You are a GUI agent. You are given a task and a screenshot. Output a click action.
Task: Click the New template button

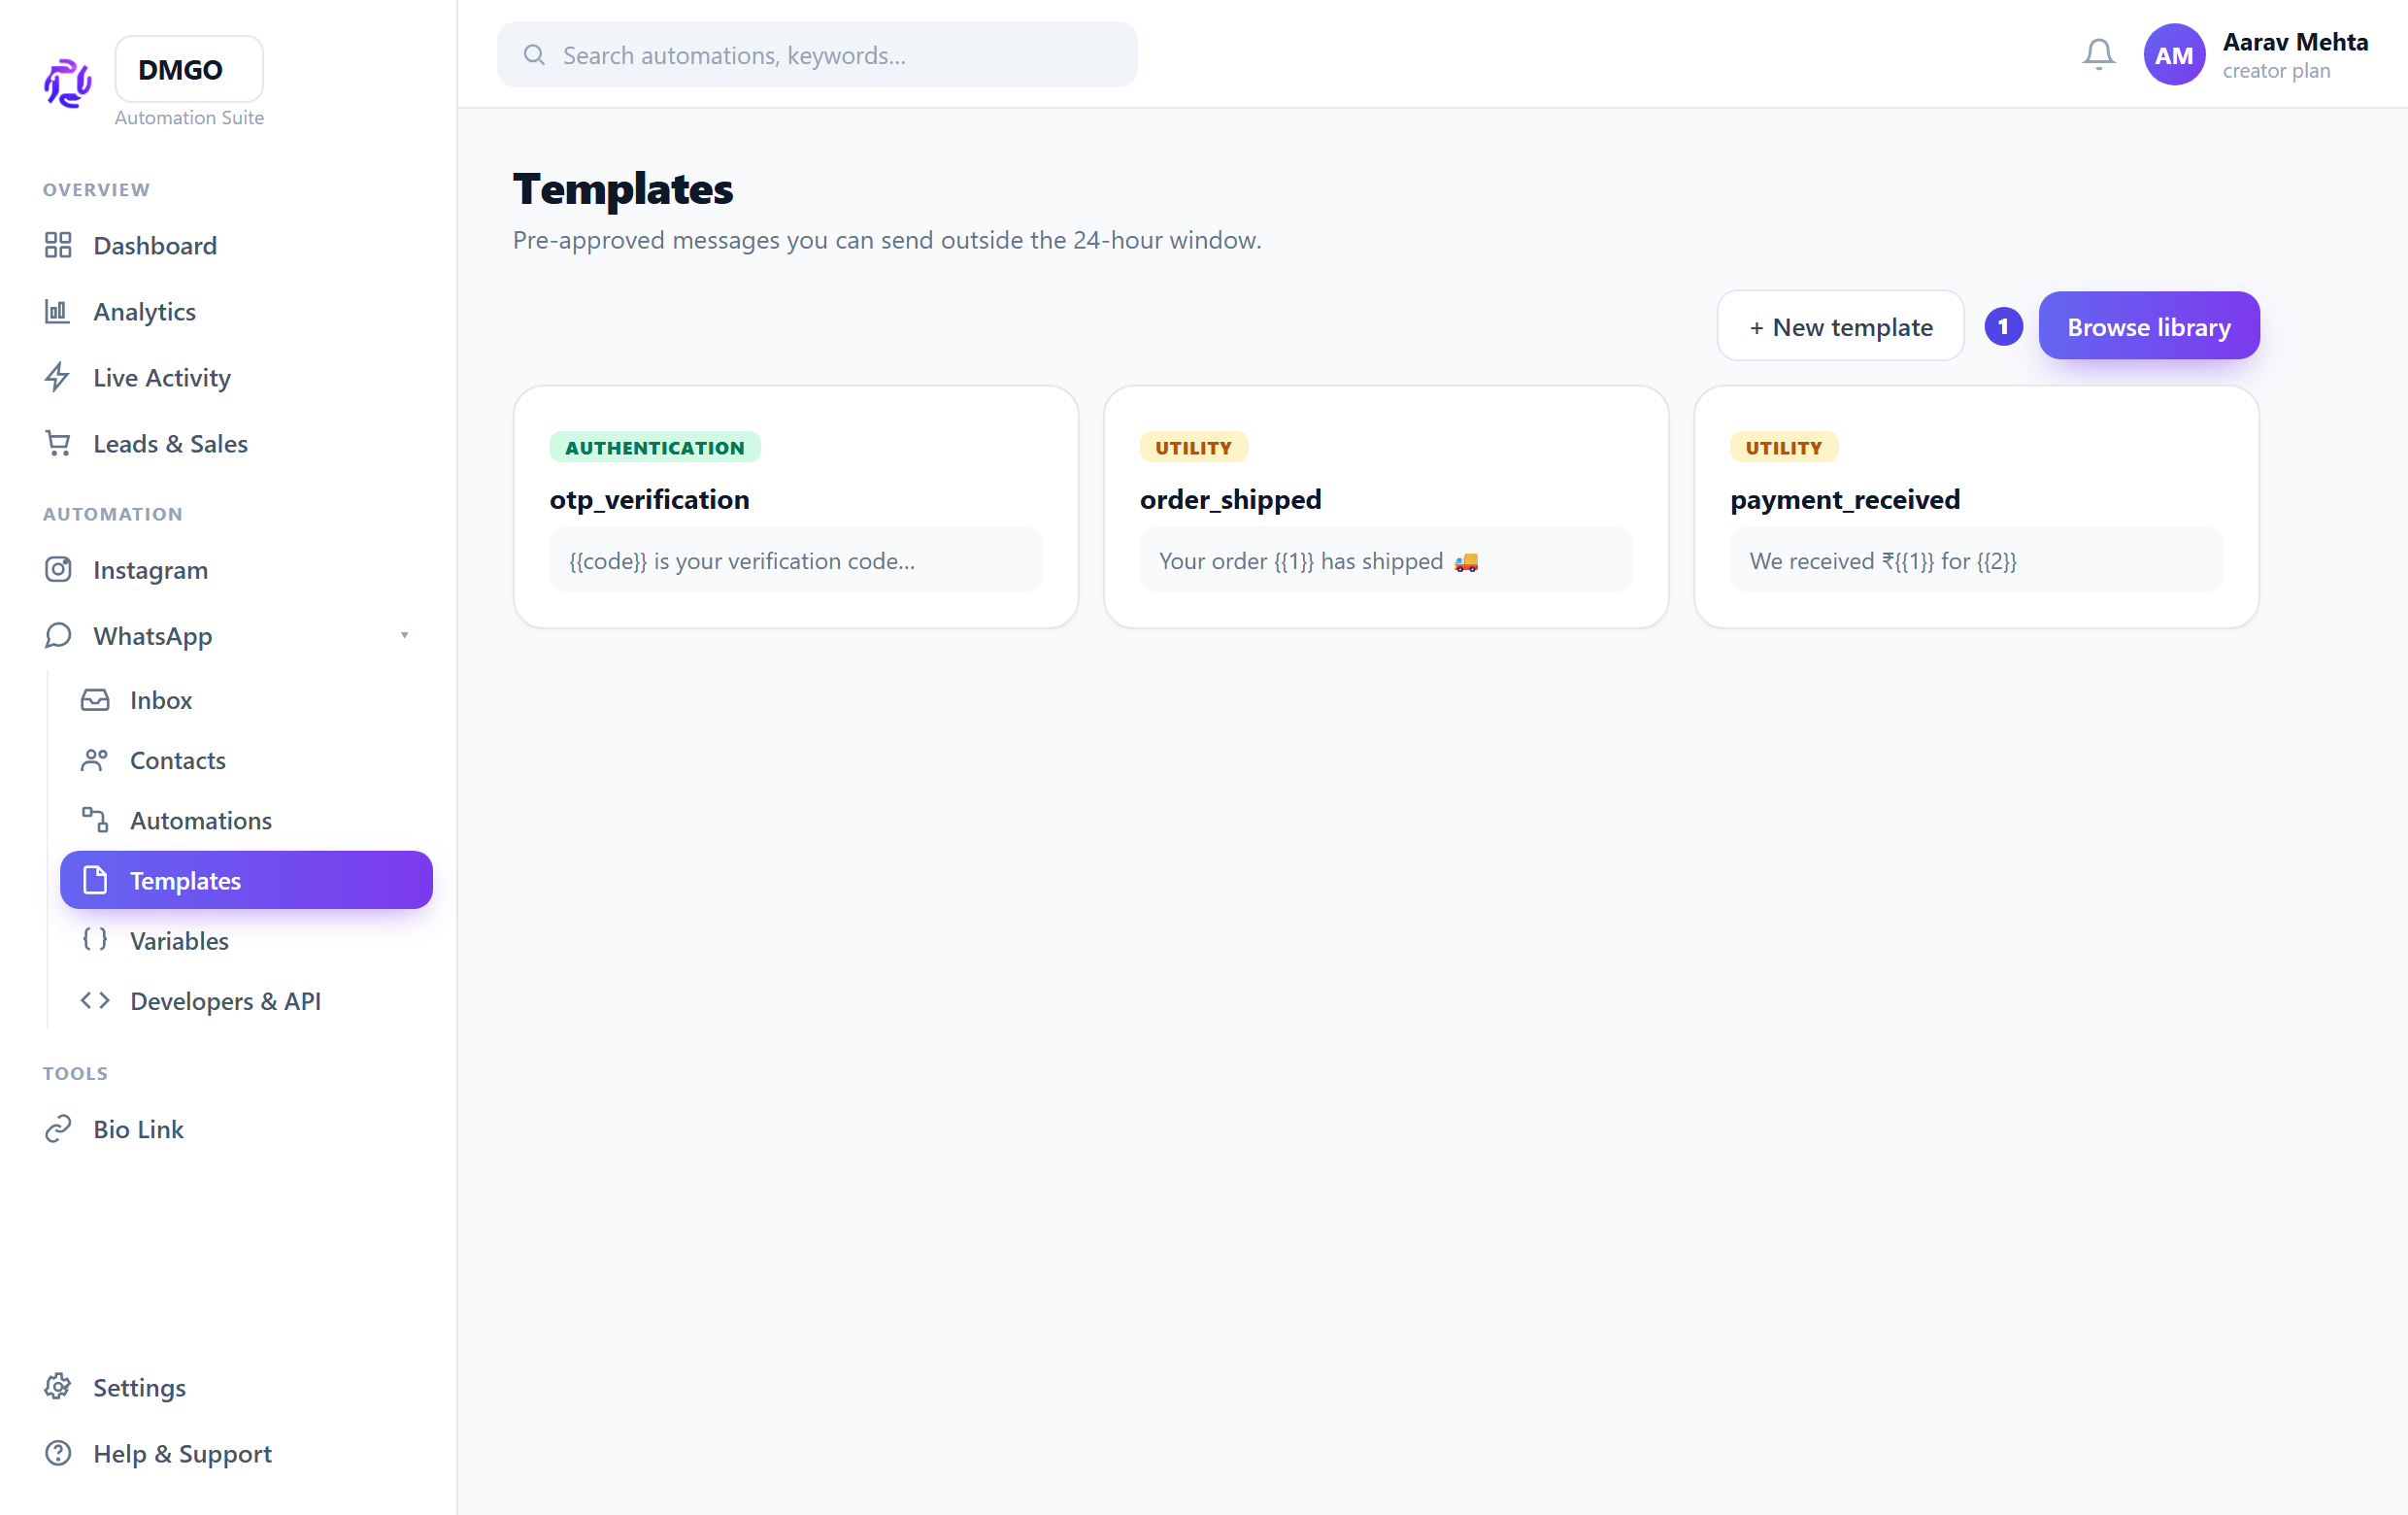point(1840,326)
